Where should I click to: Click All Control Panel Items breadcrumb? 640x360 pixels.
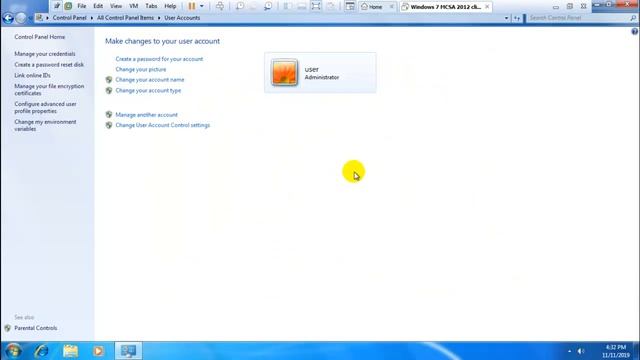point(125,18)
